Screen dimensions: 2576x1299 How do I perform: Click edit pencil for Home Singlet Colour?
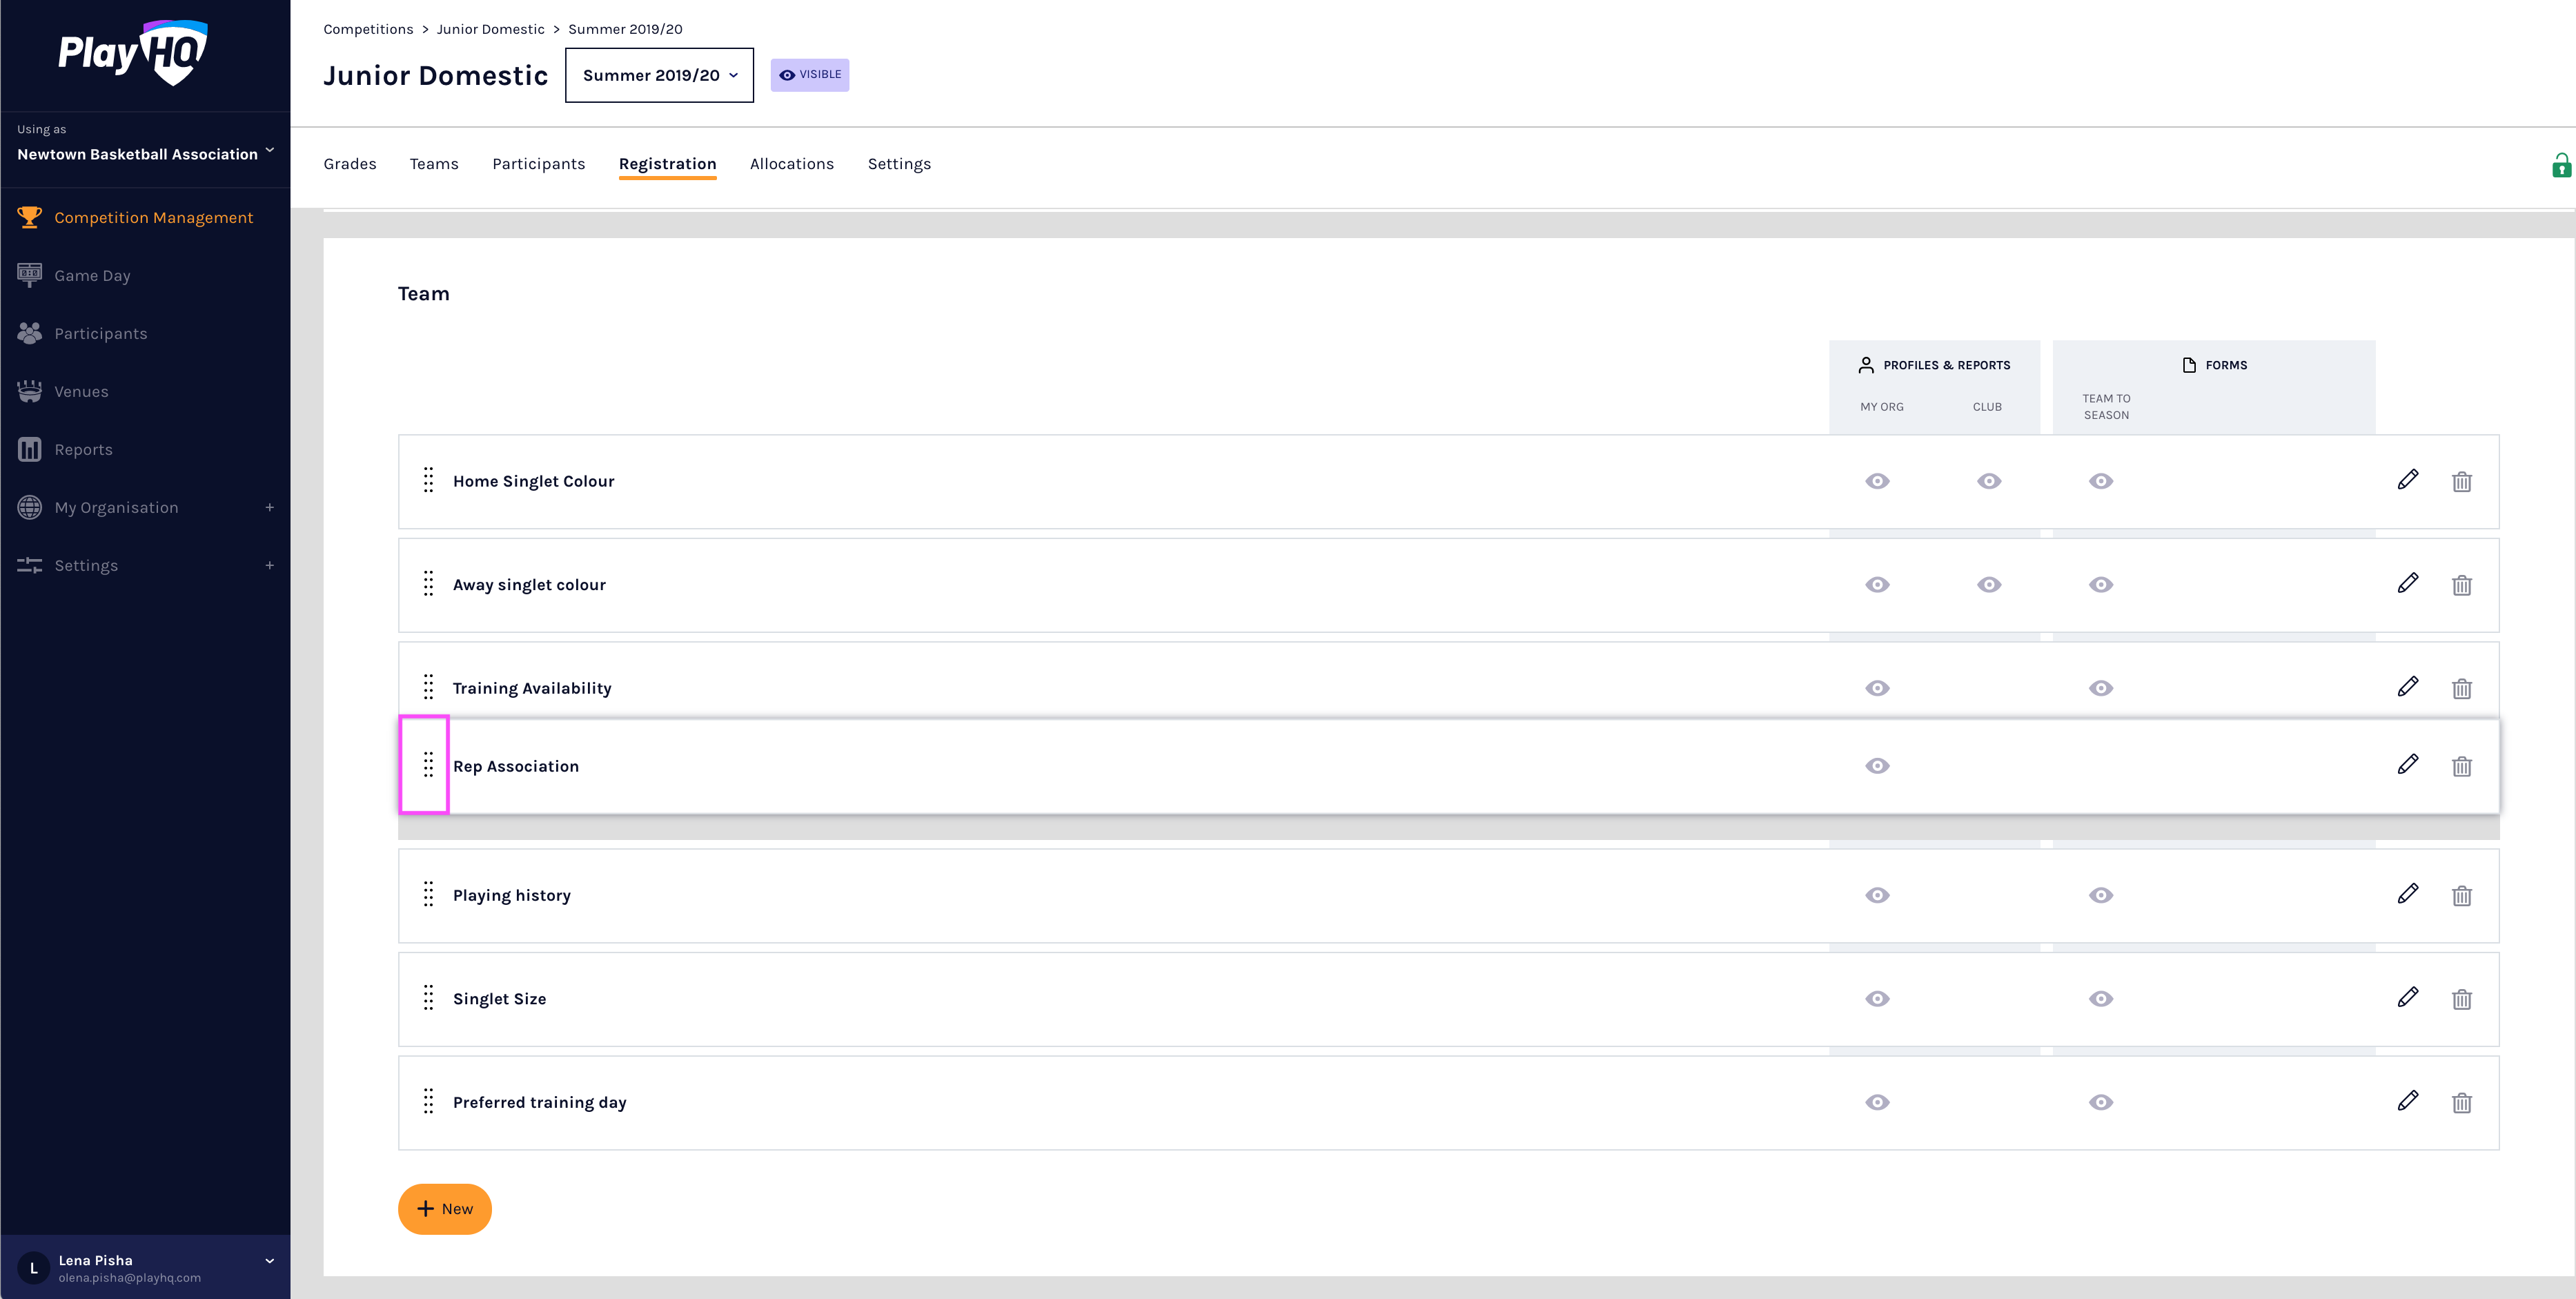pos(2407,480)
